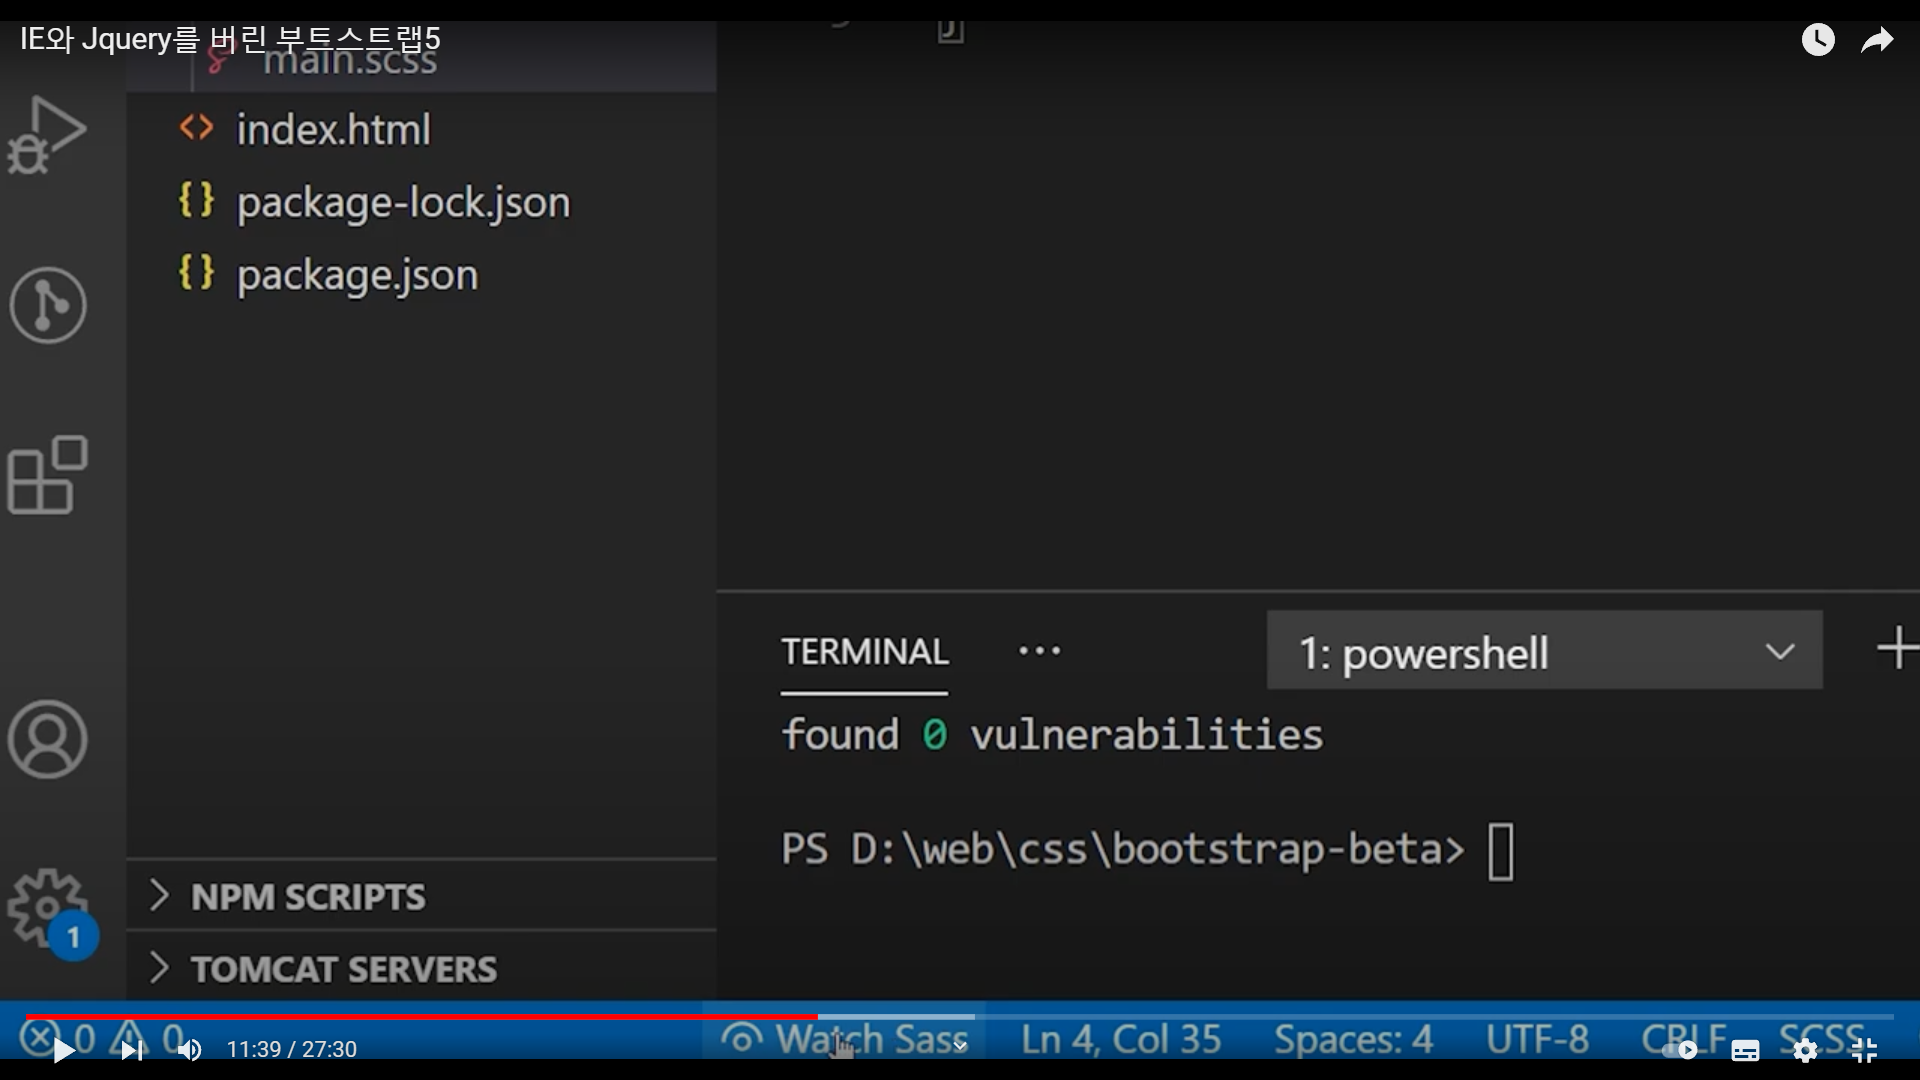Open the Source Control view
This screenshot has height=1080, width=1920.
[47, 305]
